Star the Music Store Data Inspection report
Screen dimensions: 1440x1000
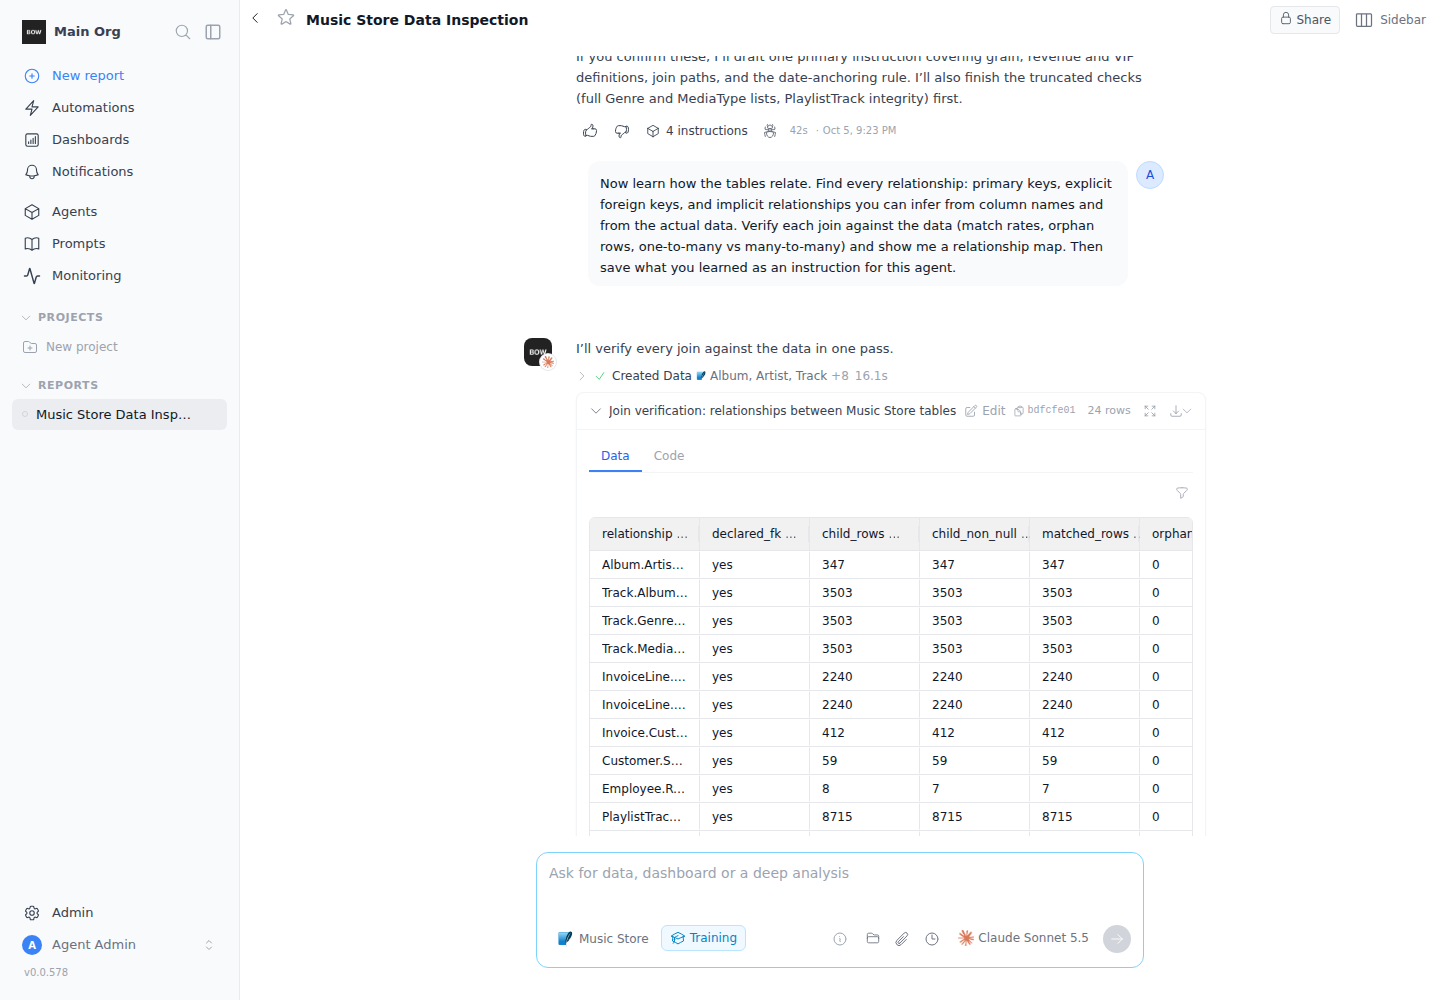286,18
